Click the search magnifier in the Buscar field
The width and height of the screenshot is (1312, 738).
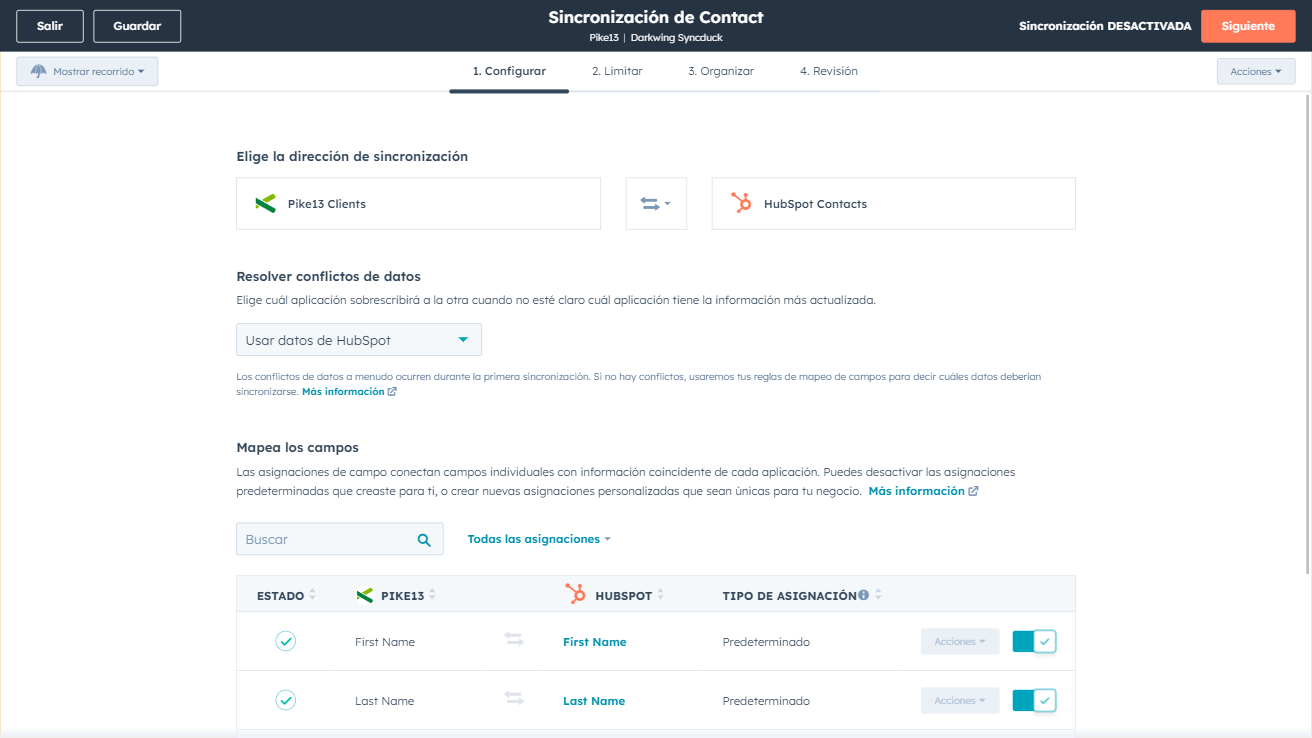424,538
